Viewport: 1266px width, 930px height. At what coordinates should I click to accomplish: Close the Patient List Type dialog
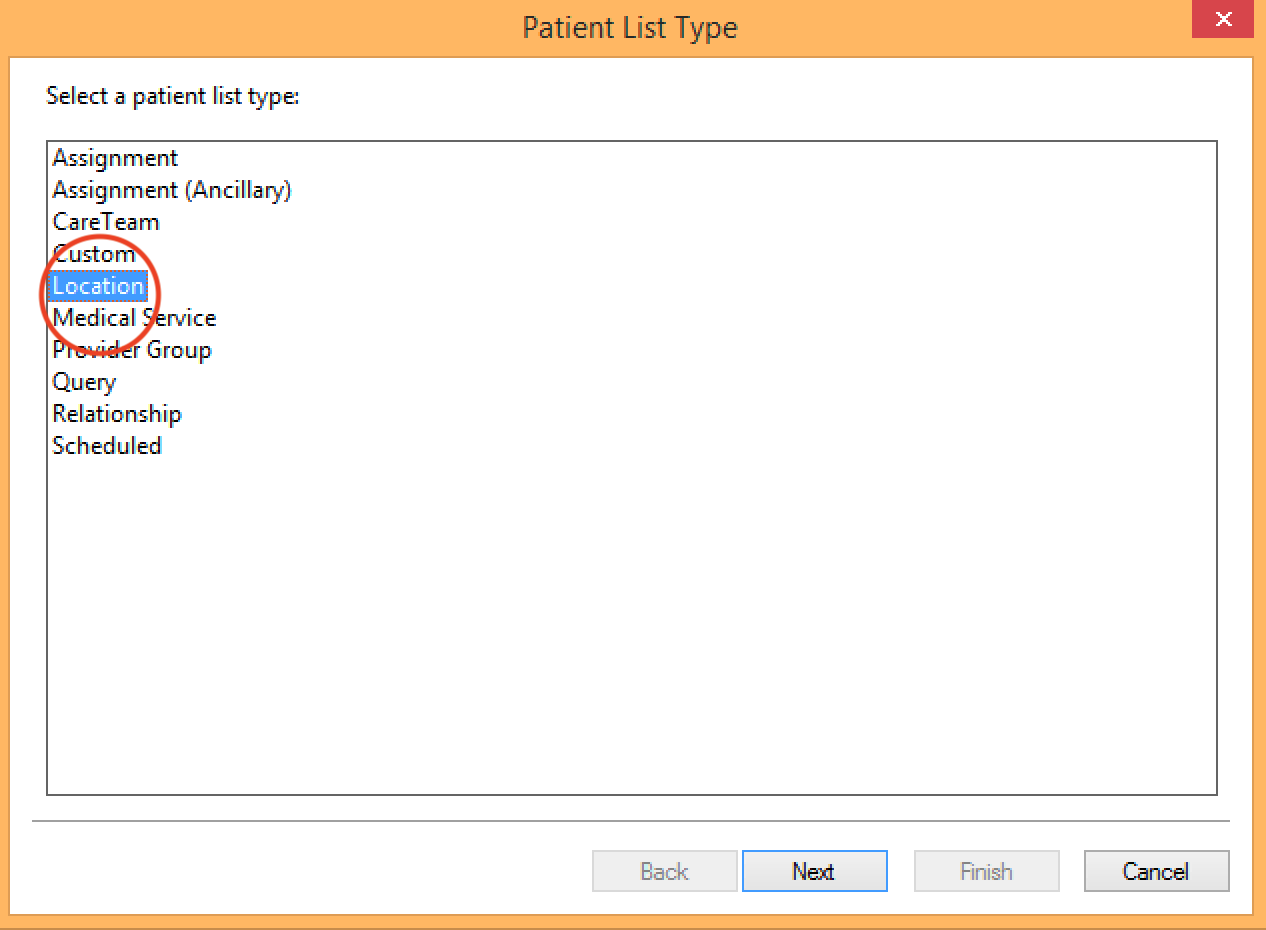point(1223,19)
